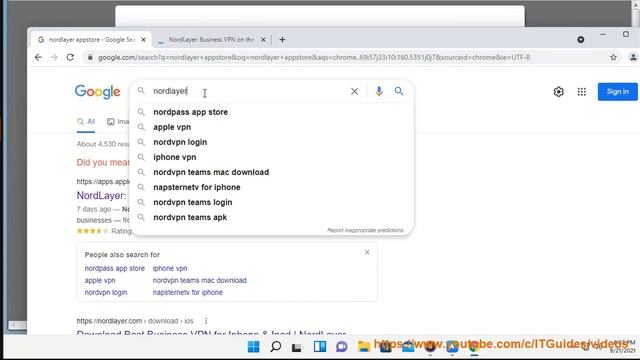Open related nordvpn teams mac download link
Screen dimensions: 640x360
click(200, 280)
